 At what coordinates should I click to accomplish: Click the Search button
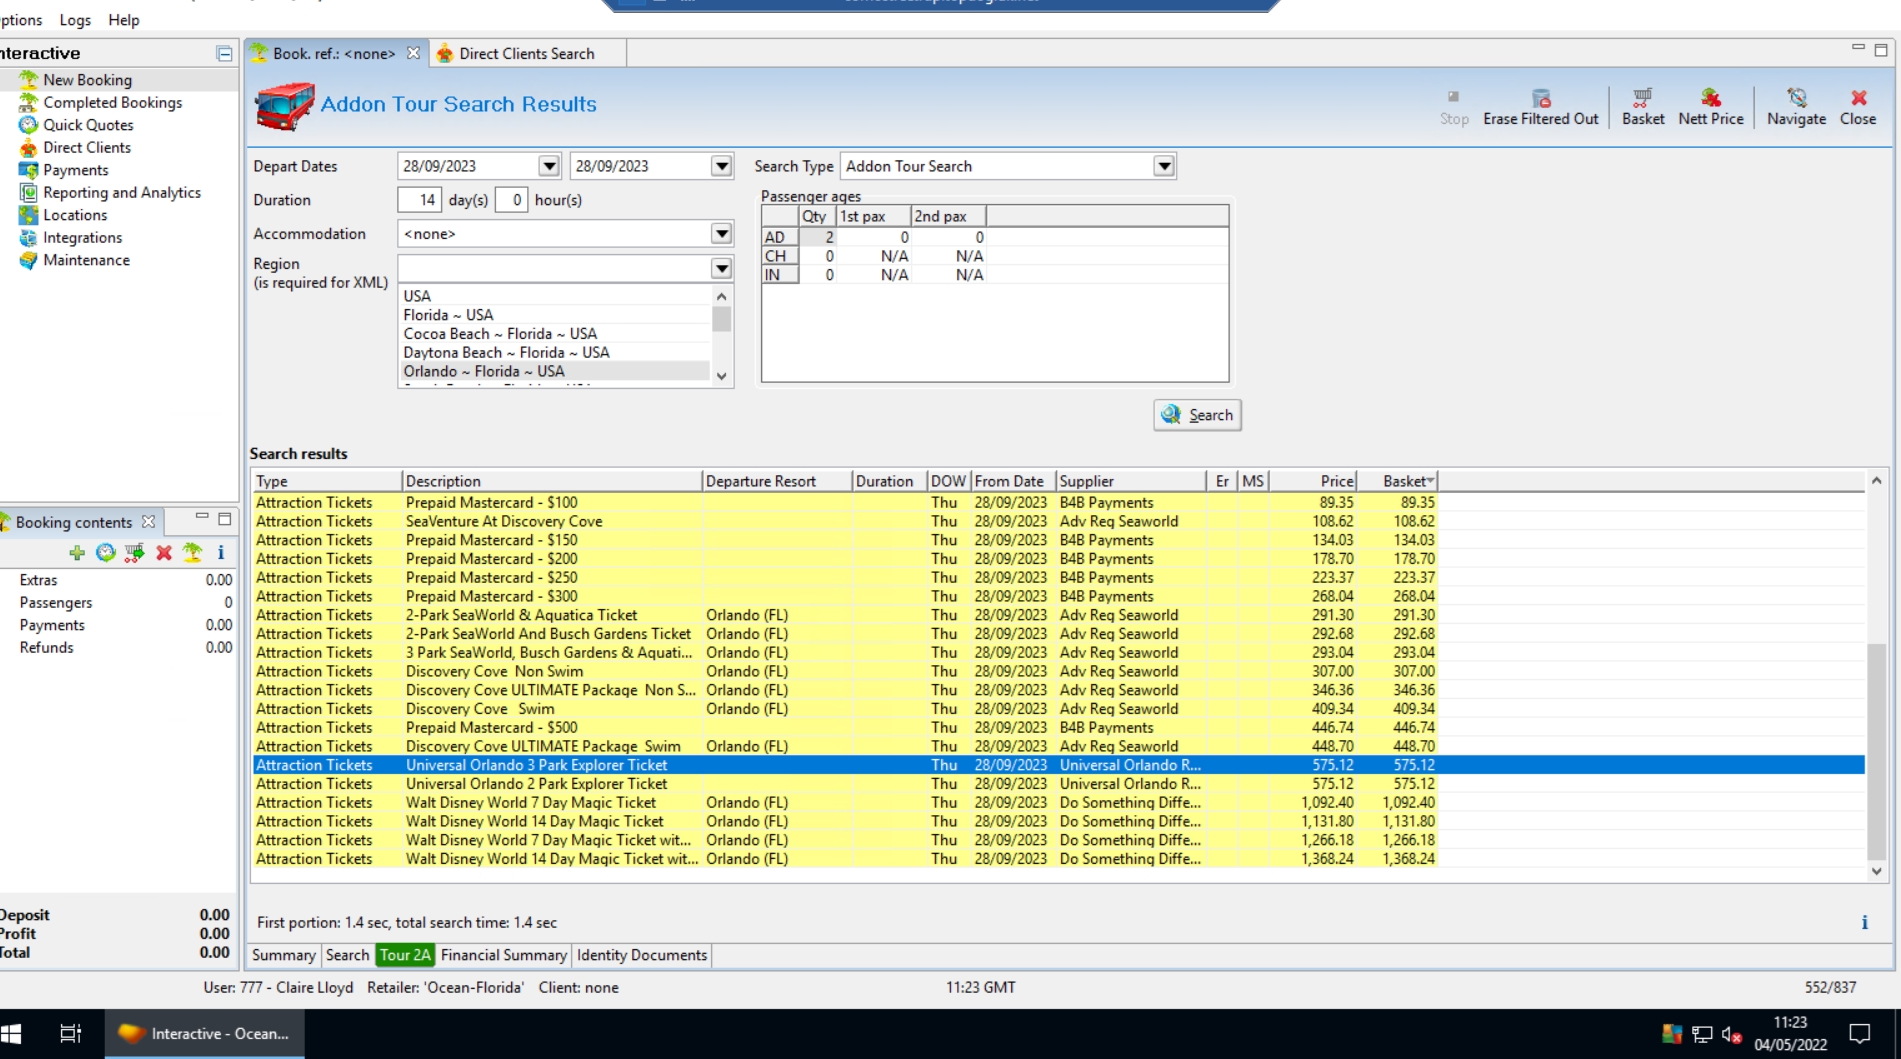pos(1197,415)
